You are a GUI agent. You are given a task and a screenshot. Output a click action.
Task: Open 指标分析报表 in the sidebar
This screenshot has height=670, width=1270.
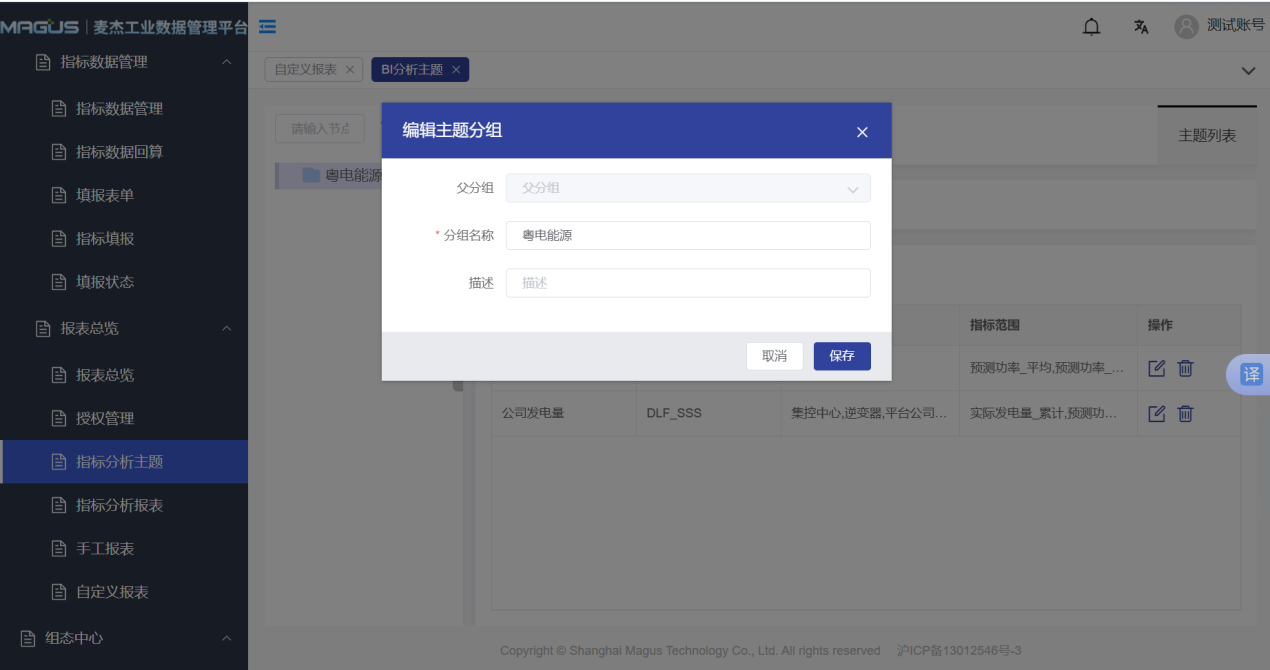(119, 505)
